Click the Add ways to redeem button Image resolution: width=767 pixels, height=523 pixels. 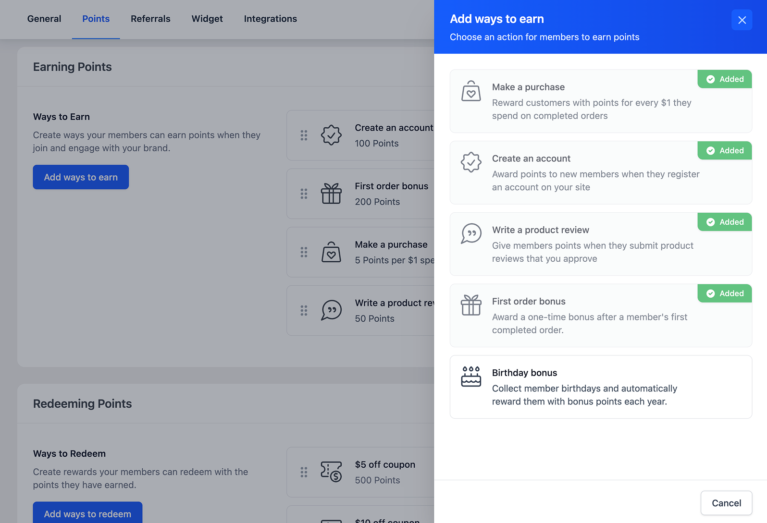click(88, 513)
